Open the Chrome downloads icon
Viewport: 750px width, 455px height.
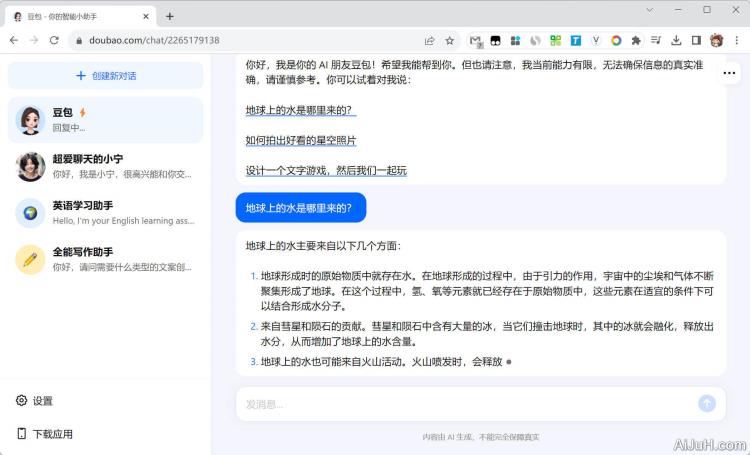tap(676, 40)
